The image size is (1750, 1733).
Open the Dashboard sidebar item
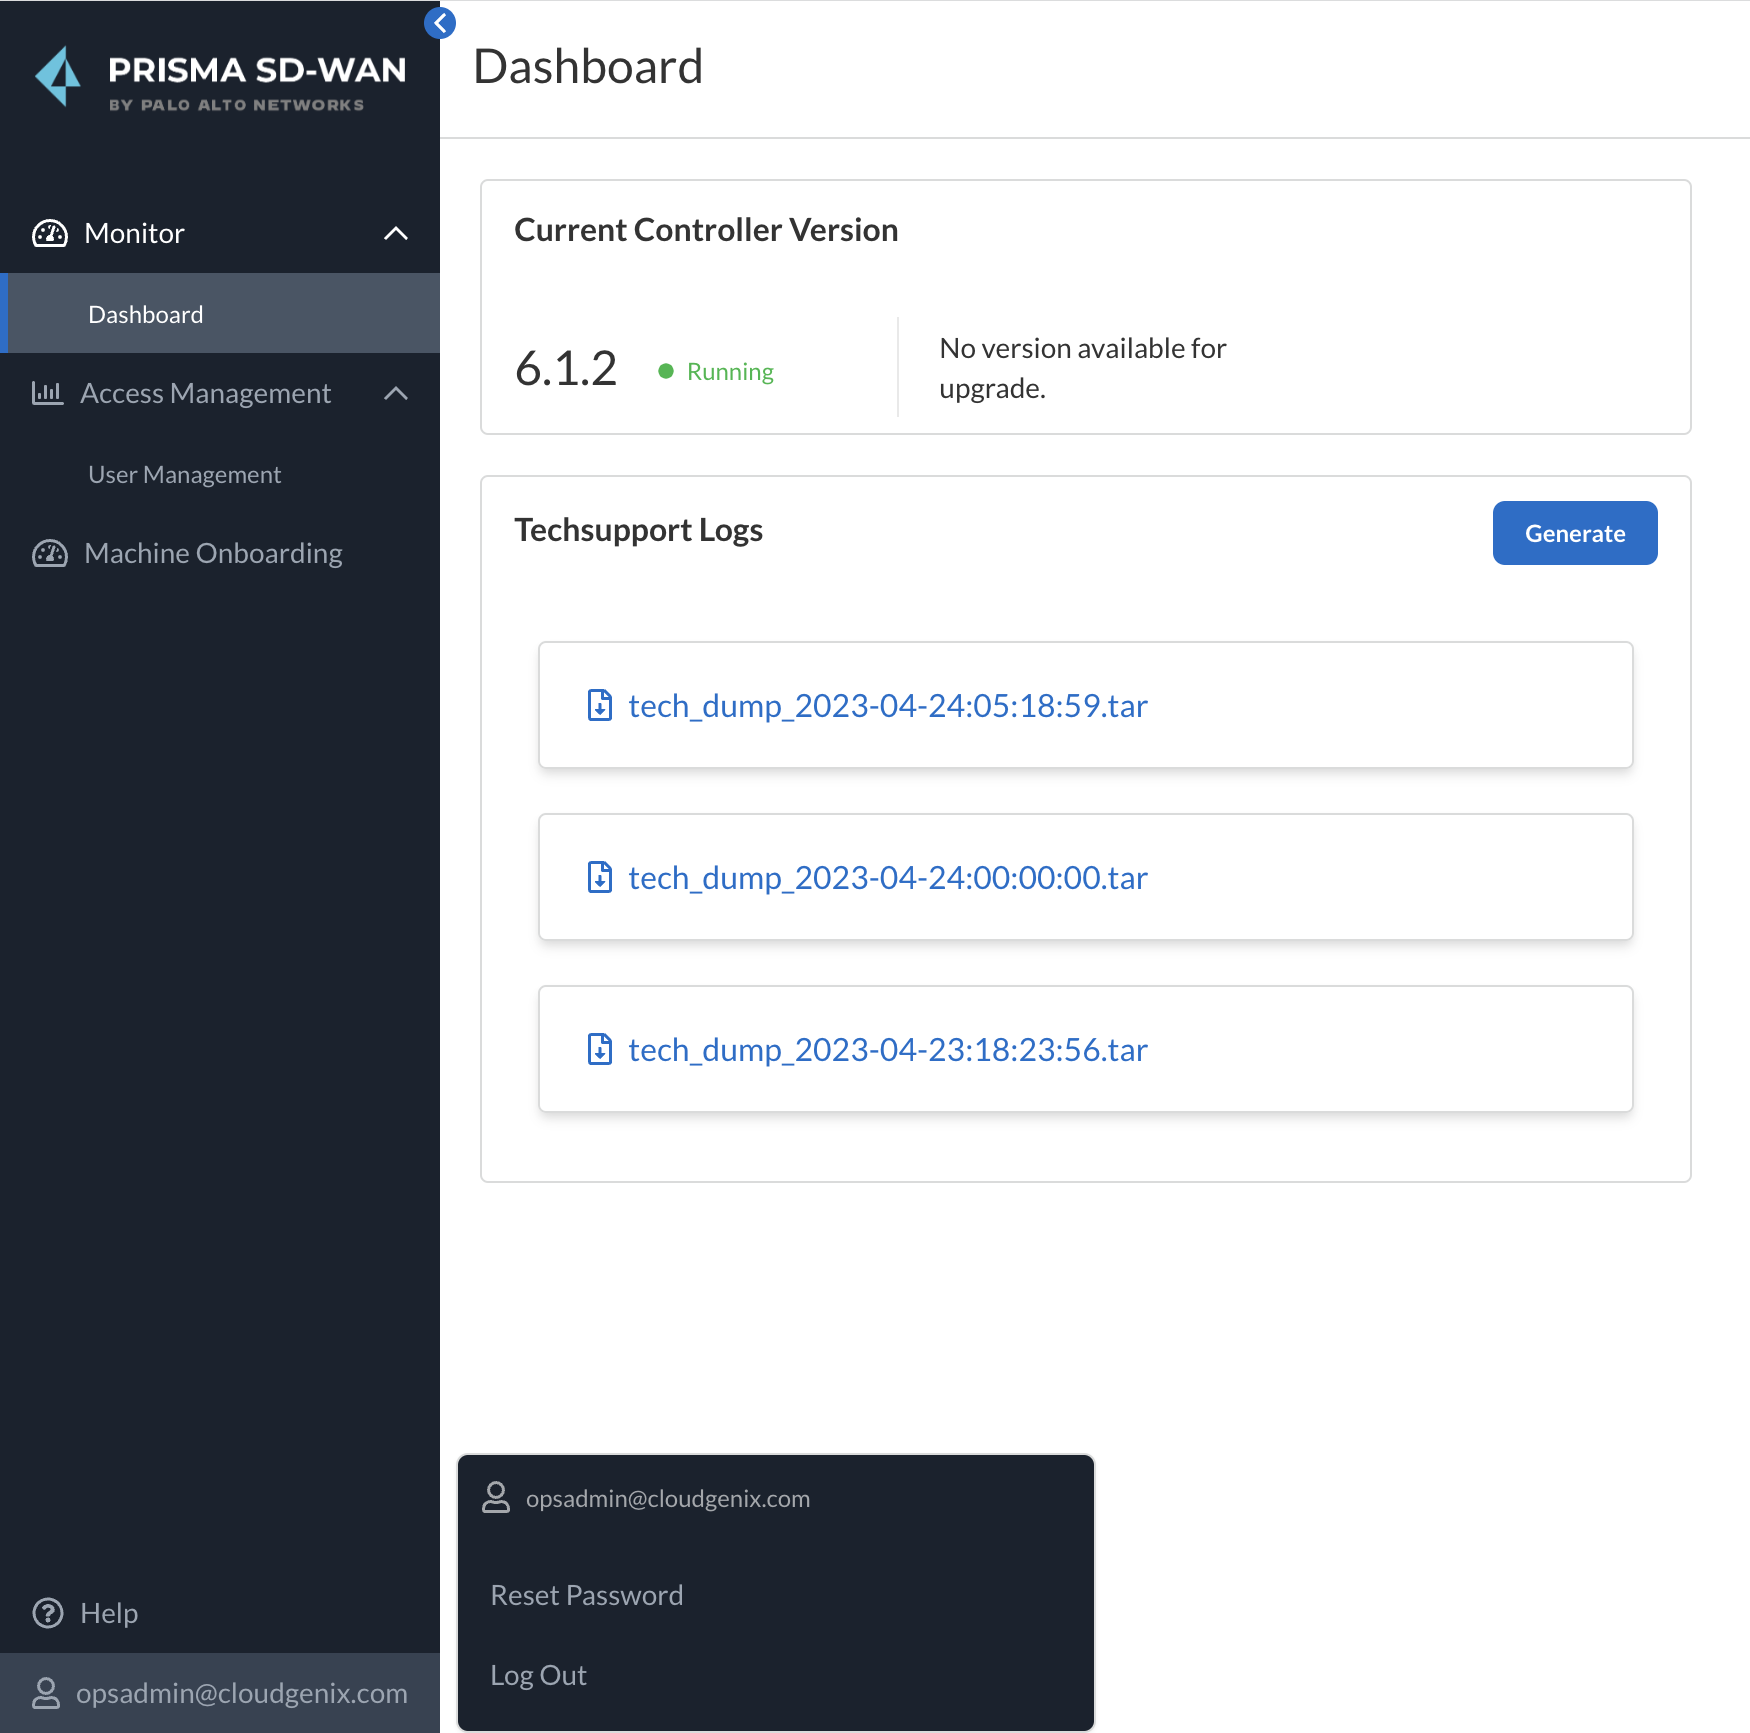click(x=146, y=314)
